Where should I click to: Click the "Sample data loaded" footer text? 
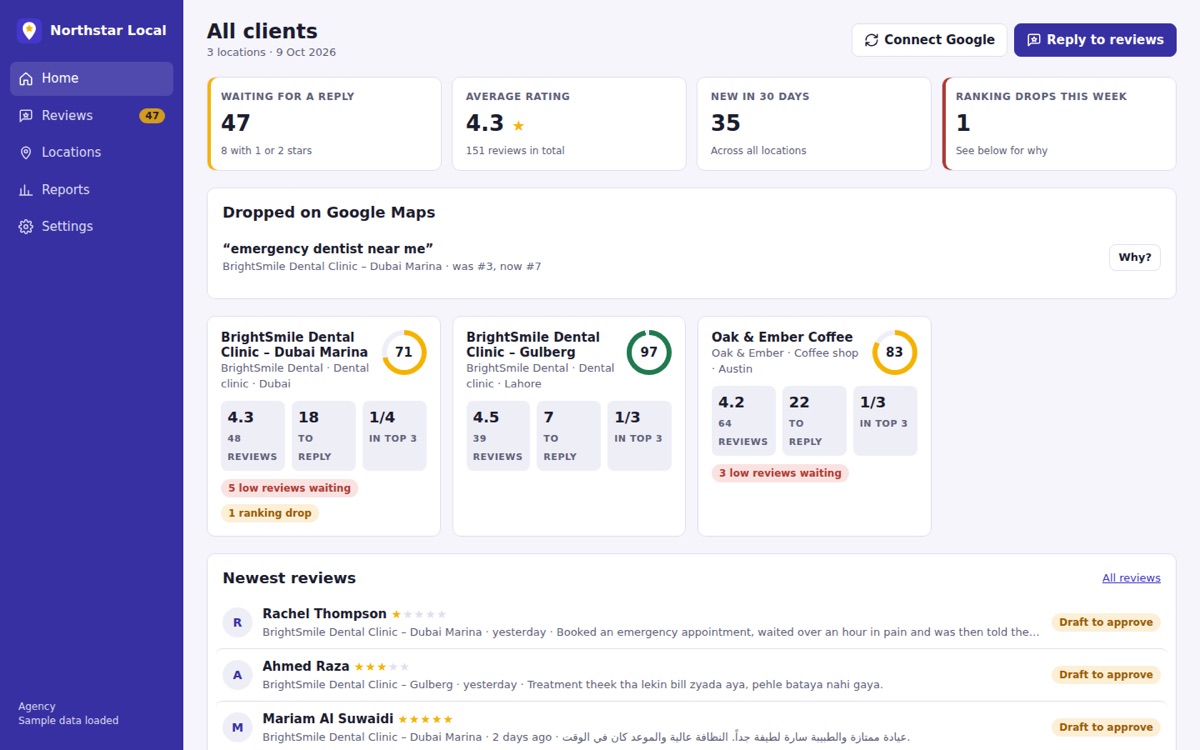click(x=68, y=720)
